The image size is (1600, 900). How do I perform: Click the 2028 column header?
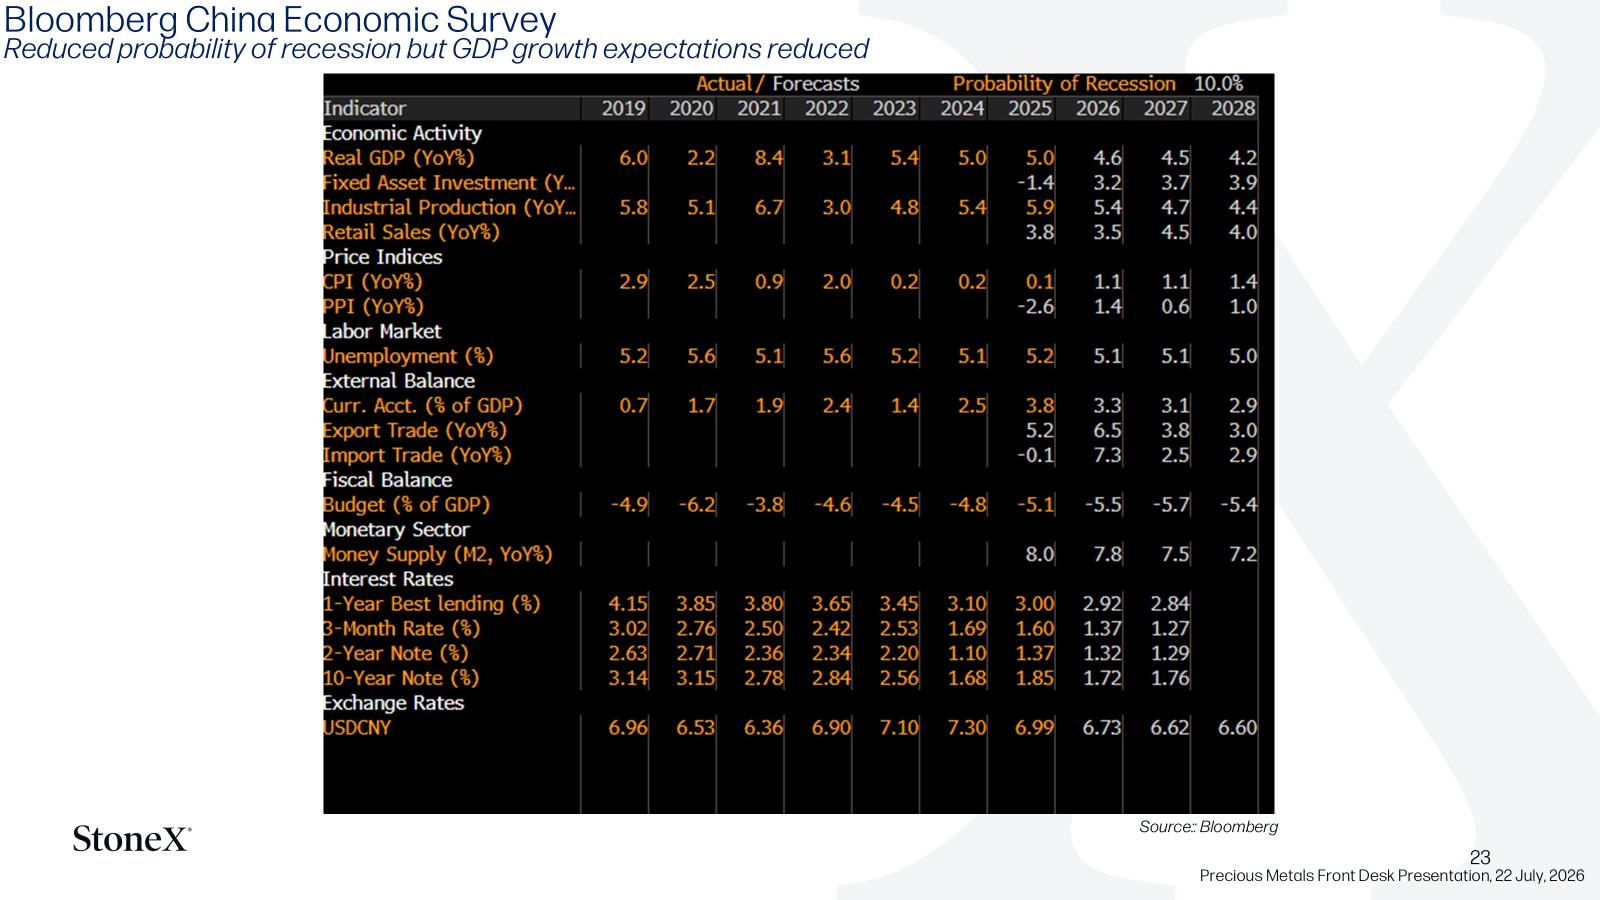pyautogui.click(x=1233, y=108)
